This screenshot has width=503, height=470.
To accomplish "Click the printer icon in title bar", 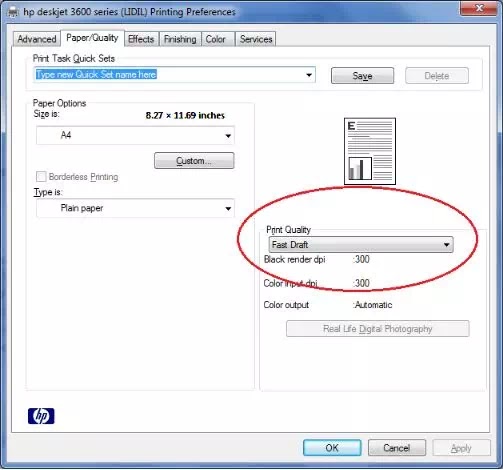I will coord(13,12).
